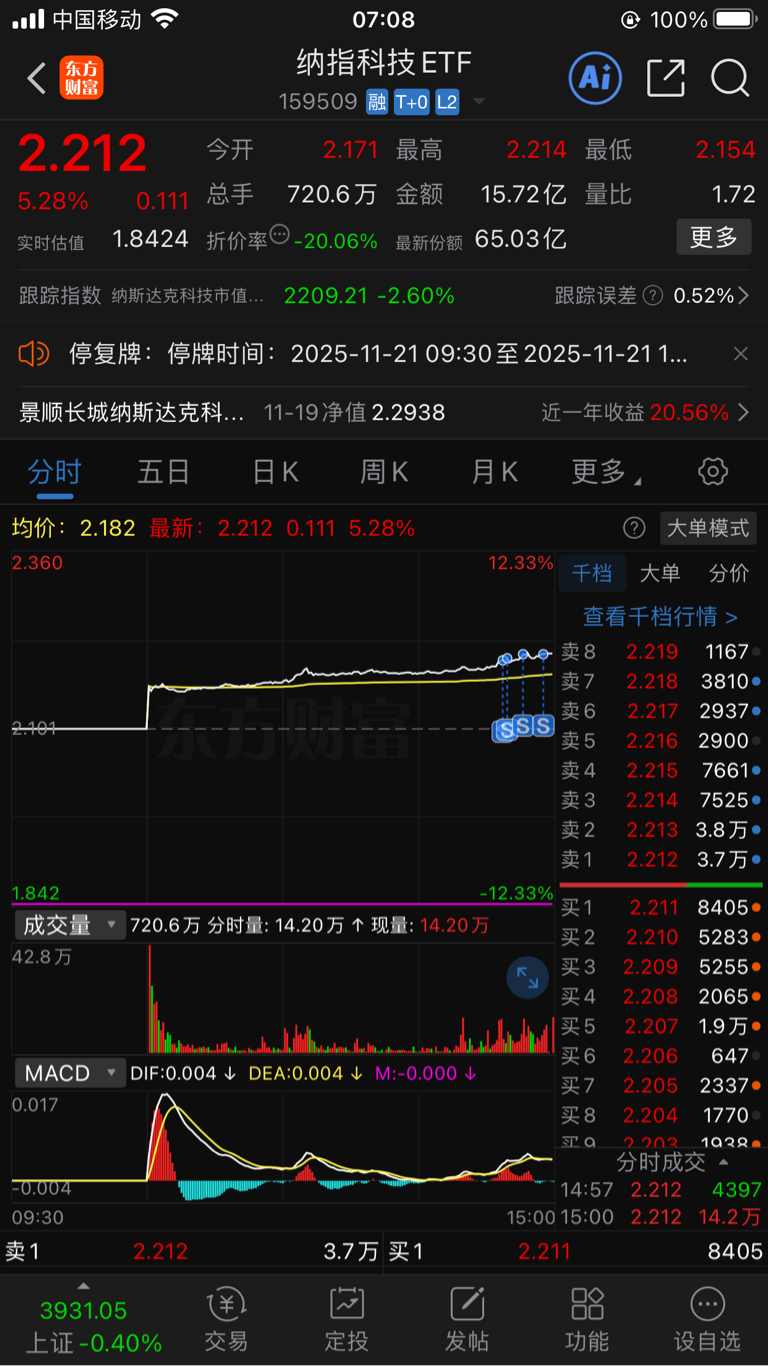Image resolution: width=768 pixels, height=1366 pixels.
Task: Tap 买8 price 2.204 row
Action: [x=660, y=1115]
